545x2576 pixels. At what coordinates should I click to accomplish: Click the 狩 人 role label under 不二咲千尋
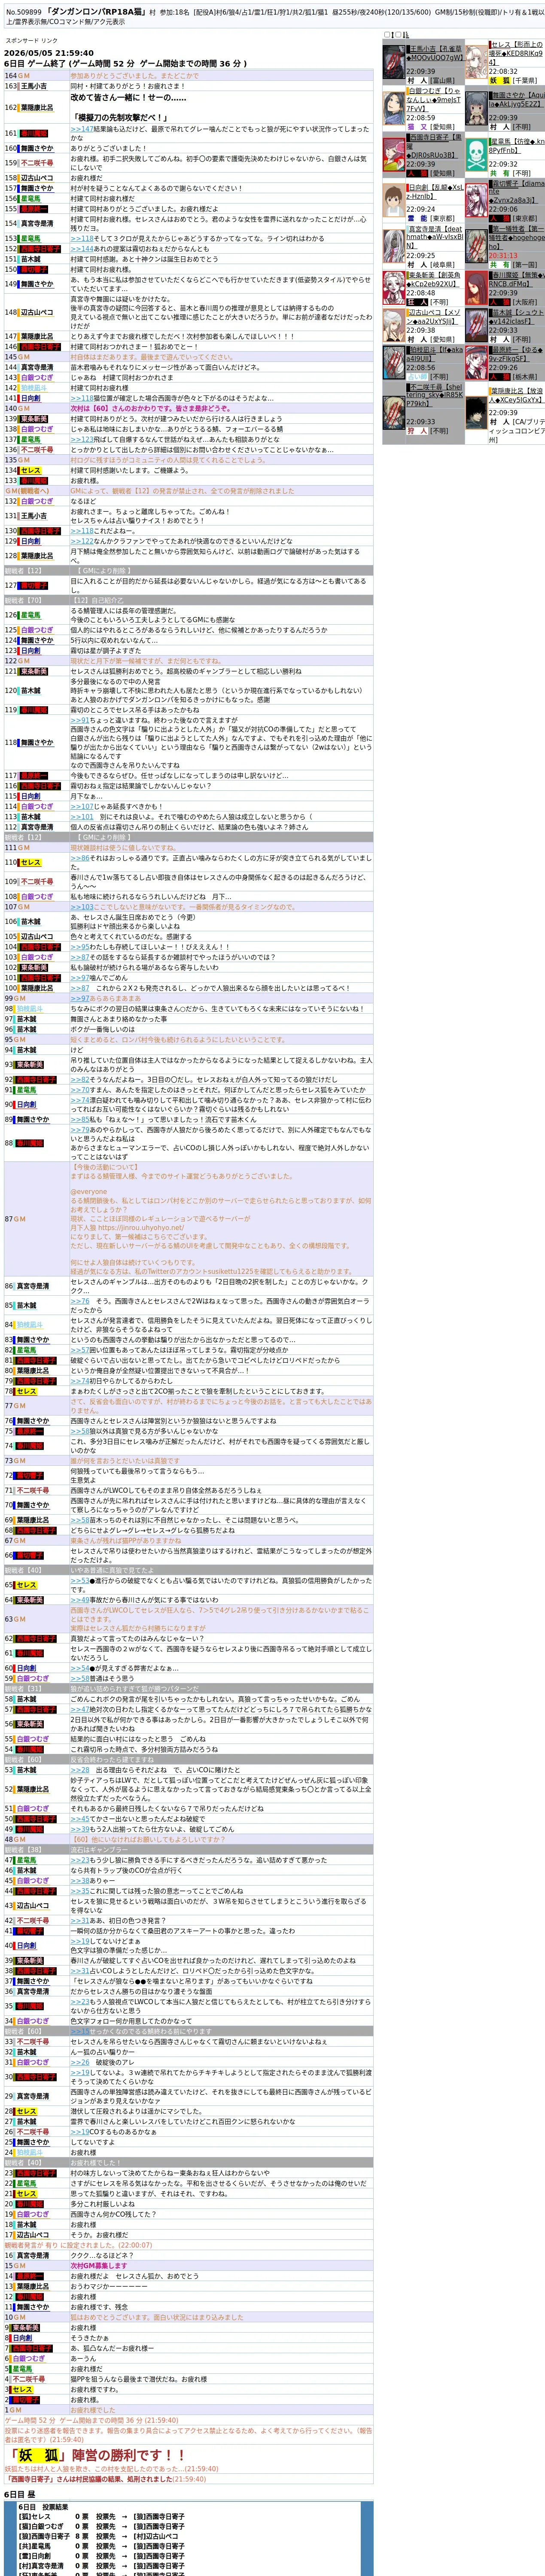[x=417, y=431]
